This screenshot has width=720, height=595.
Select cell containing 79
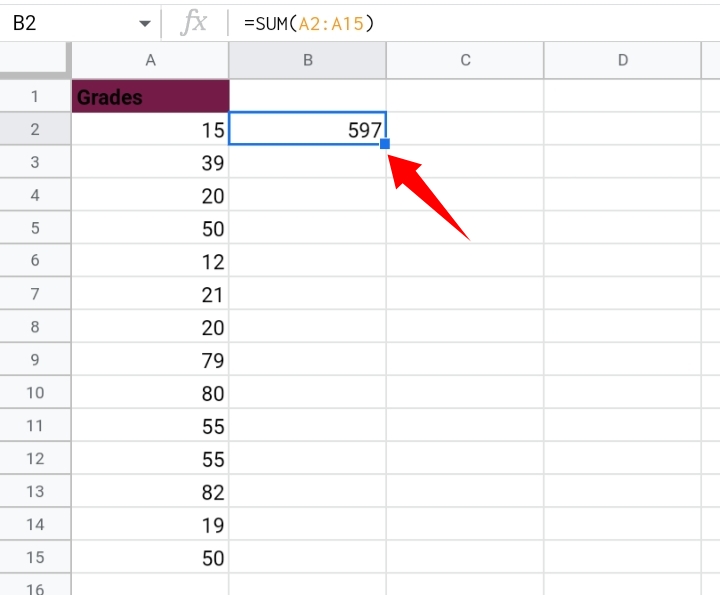tap(150, 359)
